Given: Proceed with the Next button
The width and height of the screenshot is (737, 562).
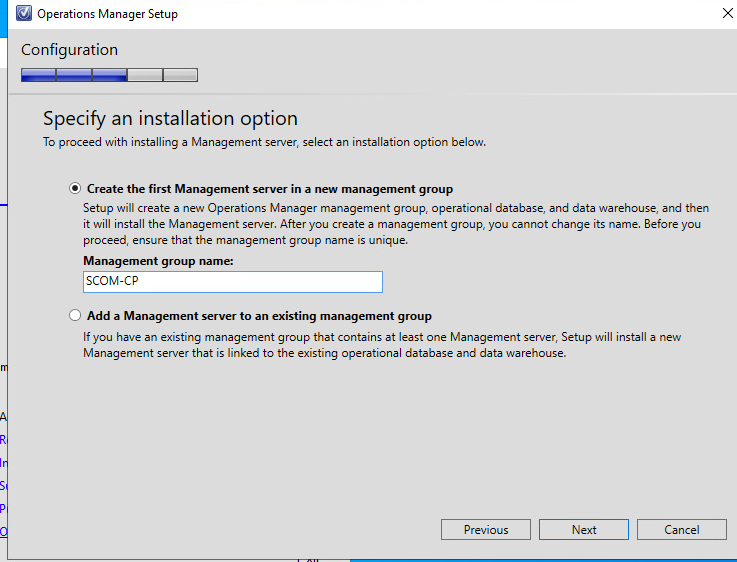Looking at the screenshot, I should pyautogui.click(x=584, y=530).
